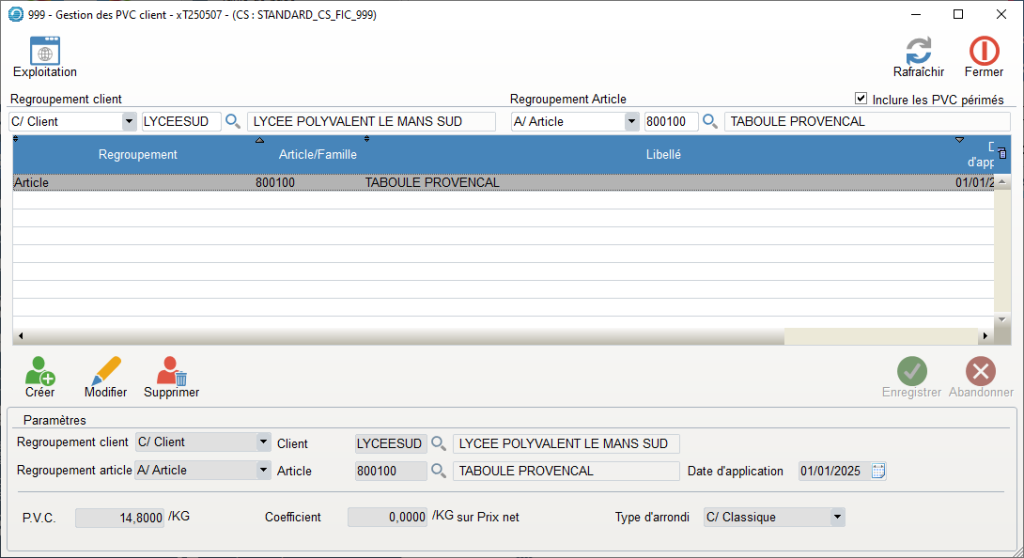Select the TABOULE PROVENCAL article row
Screen dimensions: 1024x558
click(432, 183)
